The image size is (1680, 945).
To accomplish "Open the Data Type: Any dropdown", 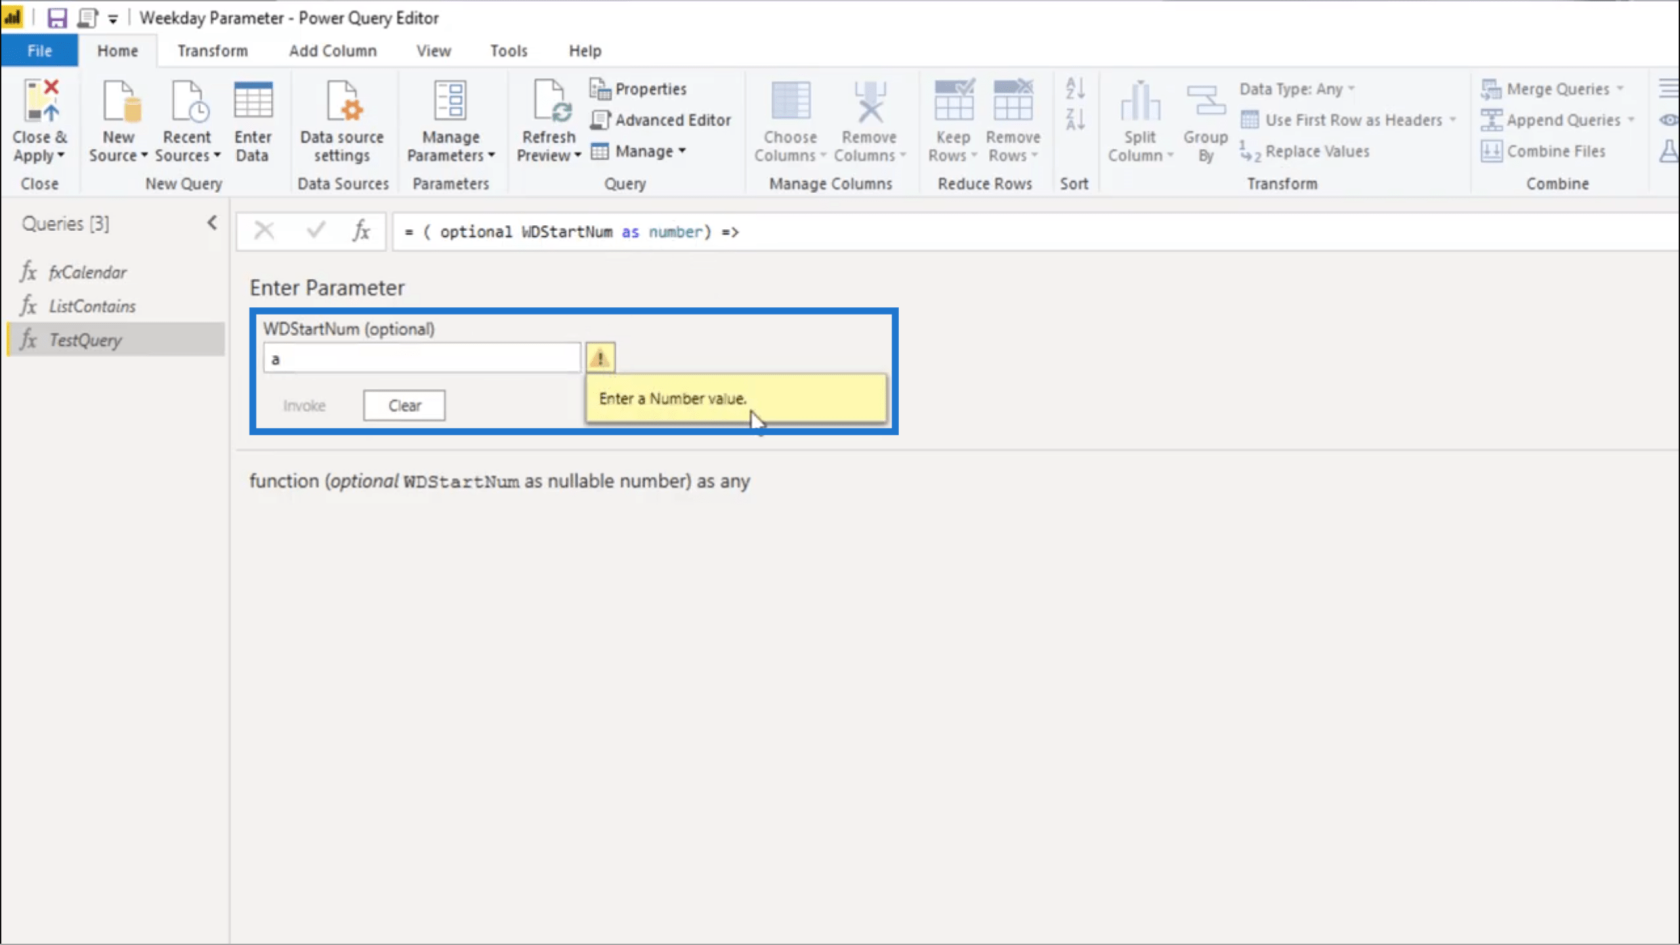I will (1298, 89).
